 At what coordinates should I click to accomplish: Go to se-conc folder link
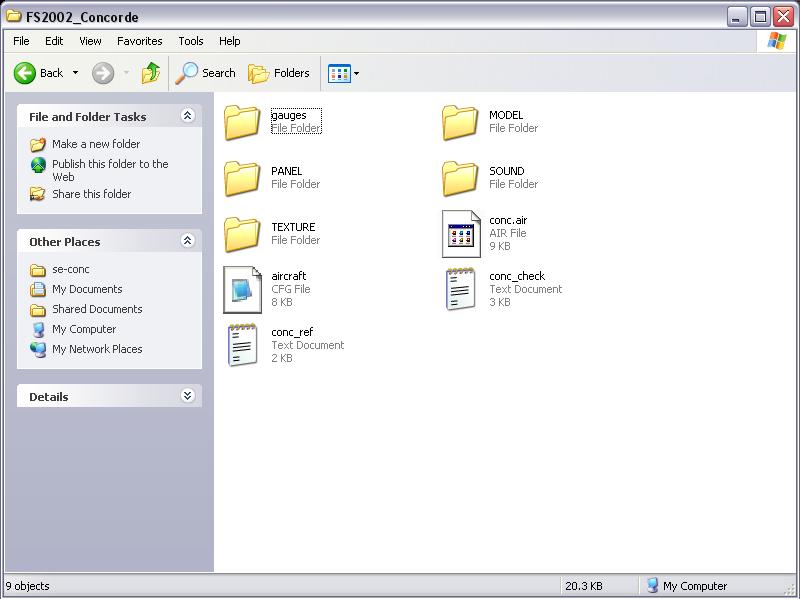(70, 269)
